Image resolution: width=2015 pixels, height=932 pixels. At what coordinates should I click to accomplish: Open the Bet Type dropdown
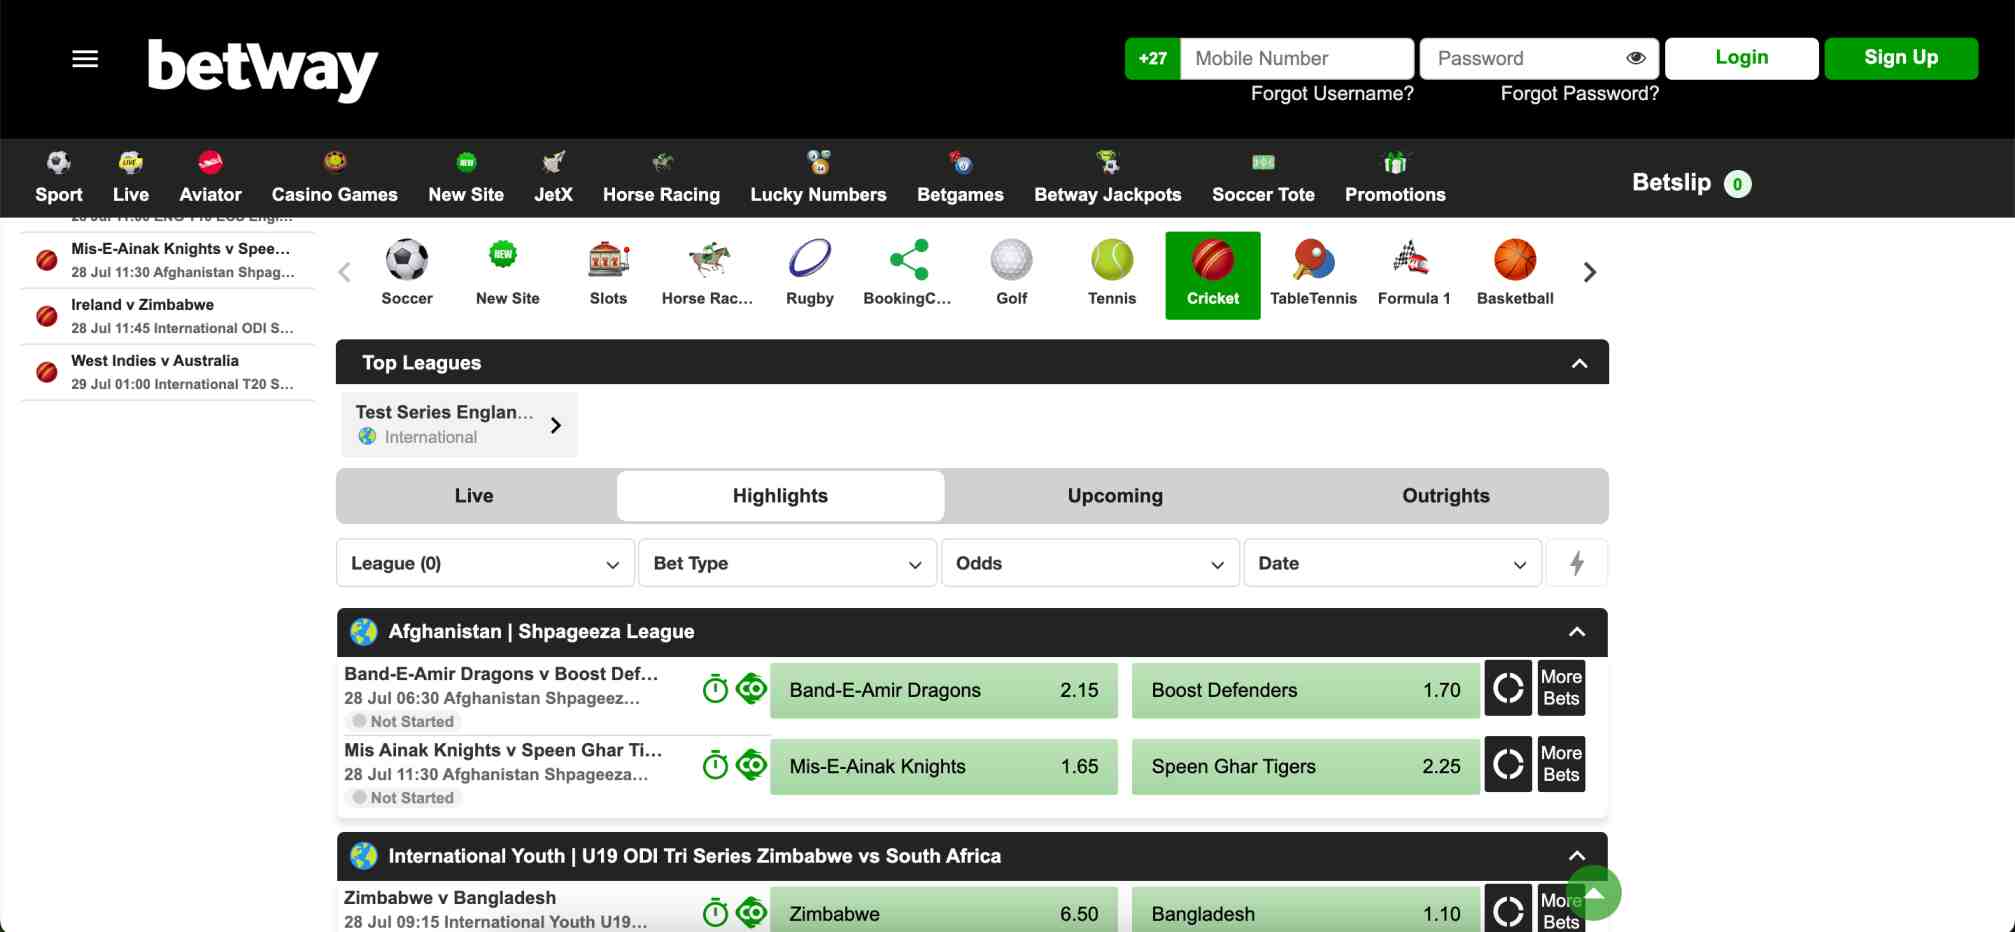point(788,563)
